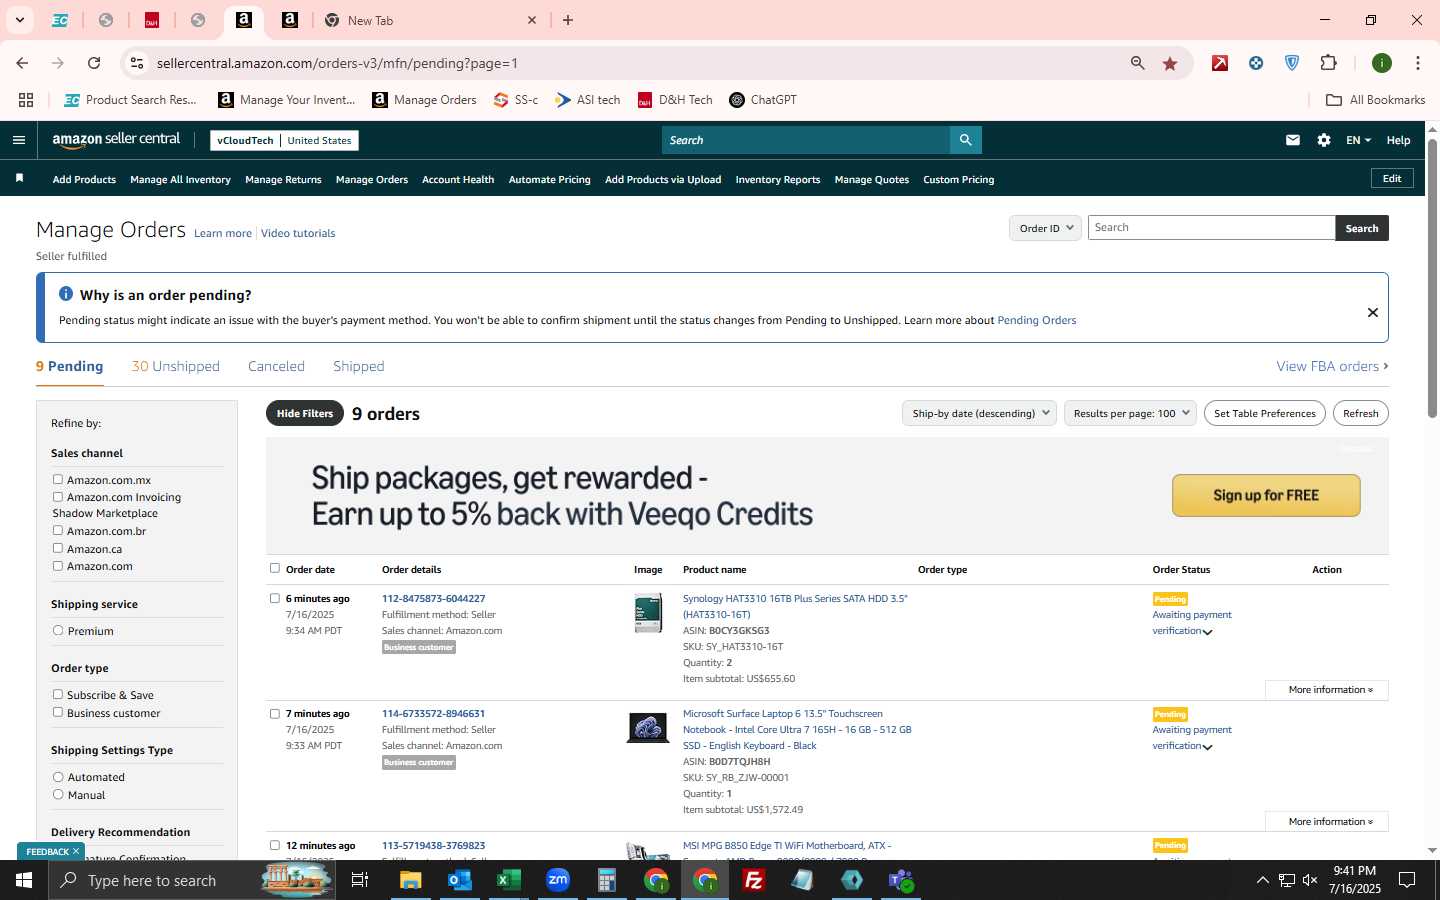This screenshot has height=900, width=1440.
Task: Click the Refresh orders button
Action: point(1360,413)
